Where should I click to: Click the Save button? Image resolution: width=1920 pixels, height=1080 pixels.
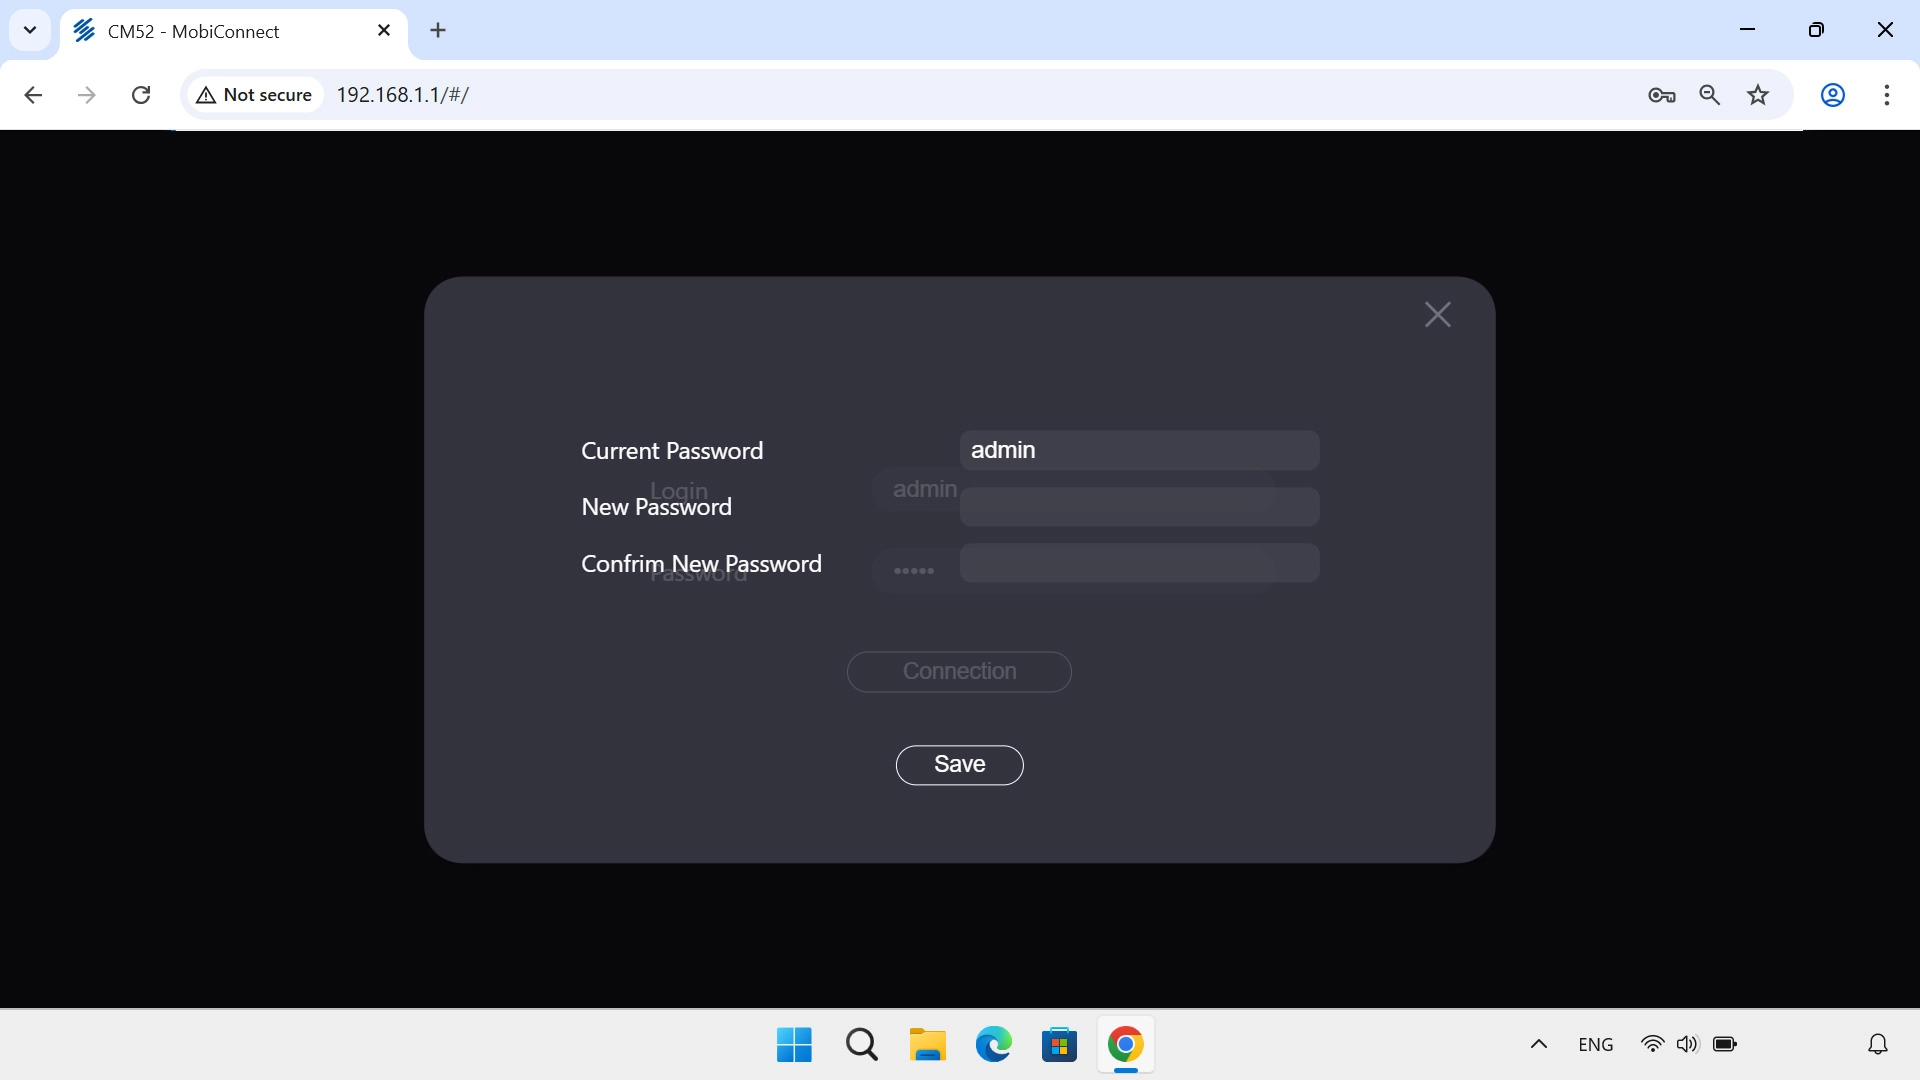(959, 765)
